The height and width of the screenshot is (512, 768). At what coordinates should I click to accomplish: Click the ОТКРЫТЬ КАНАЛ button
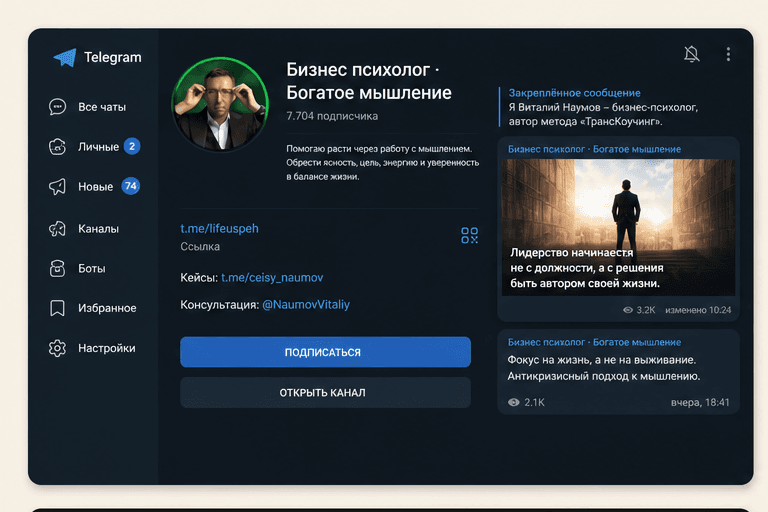pos(325,392)
